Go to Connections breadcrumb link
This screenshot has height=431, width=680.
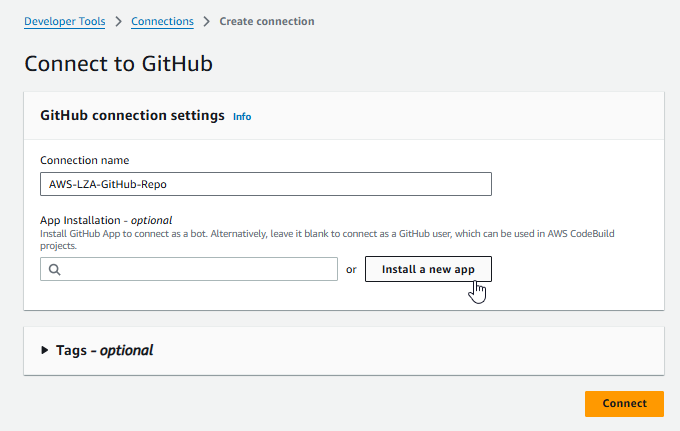pyautogui.click(x=162, y=21)
